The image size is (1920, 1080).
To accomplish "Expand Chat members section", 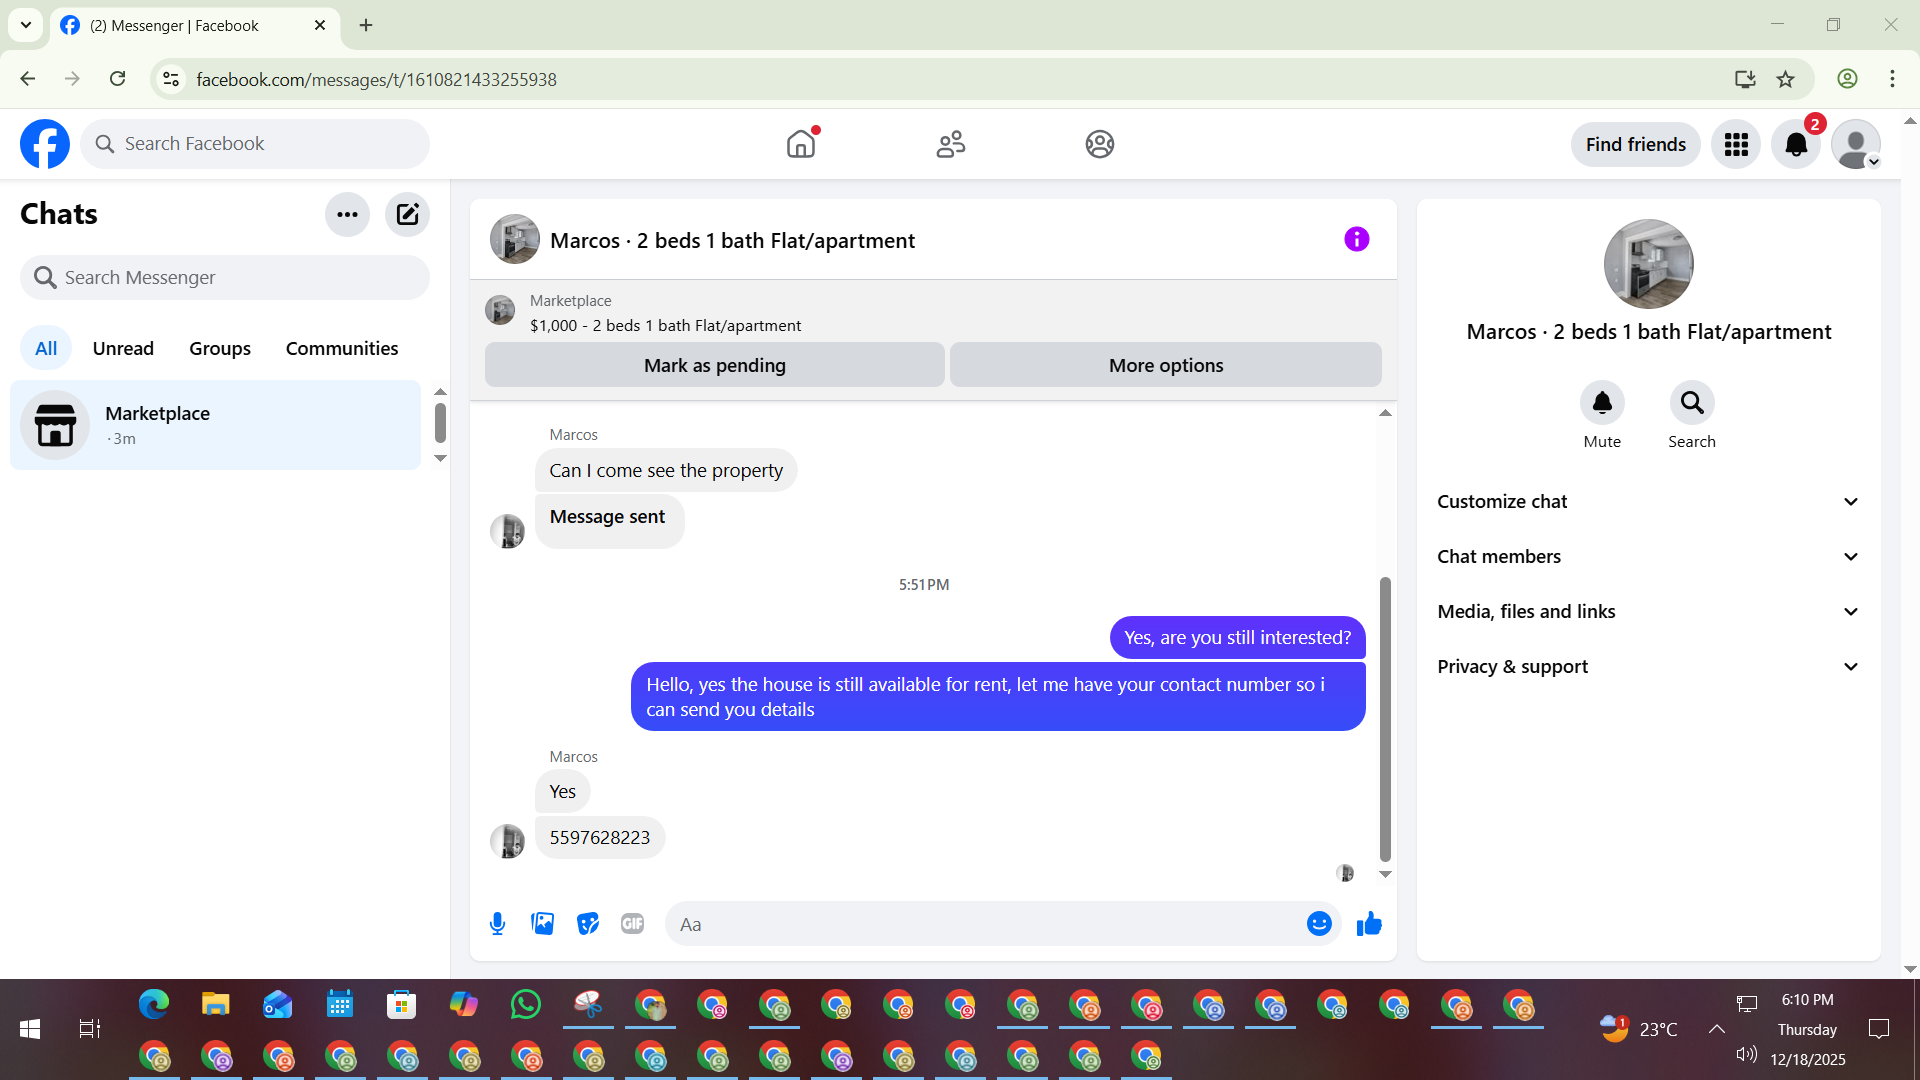I will click(1649, 557).
